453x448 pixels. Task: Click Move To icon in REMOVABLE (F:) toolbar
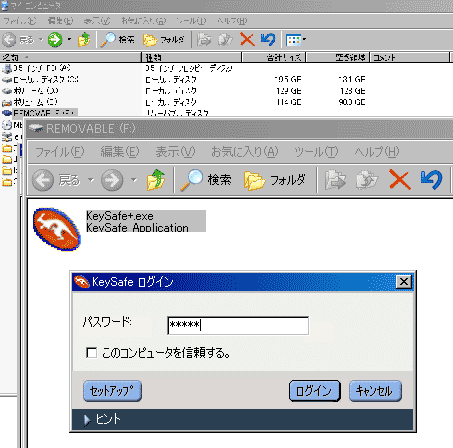click(335, 180)
